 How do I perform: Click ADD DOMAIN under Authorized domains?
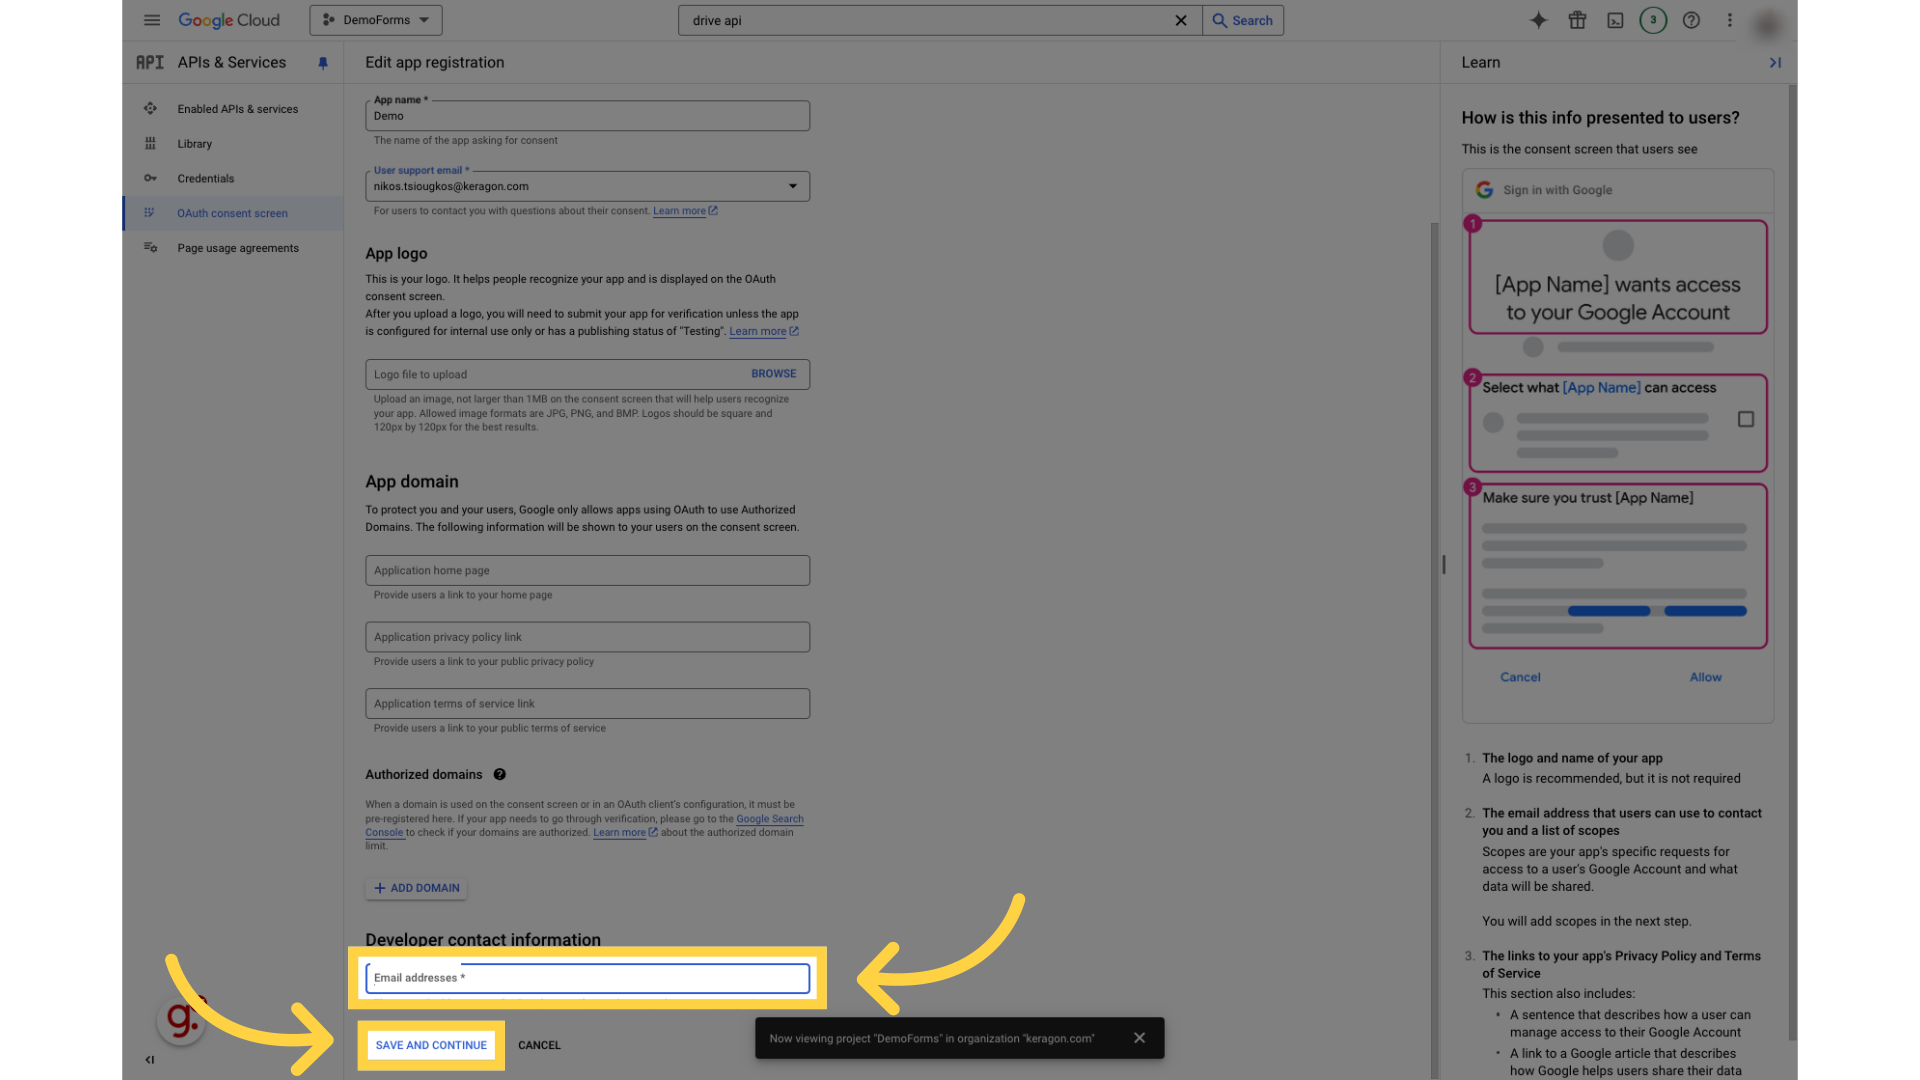point(416,887)
